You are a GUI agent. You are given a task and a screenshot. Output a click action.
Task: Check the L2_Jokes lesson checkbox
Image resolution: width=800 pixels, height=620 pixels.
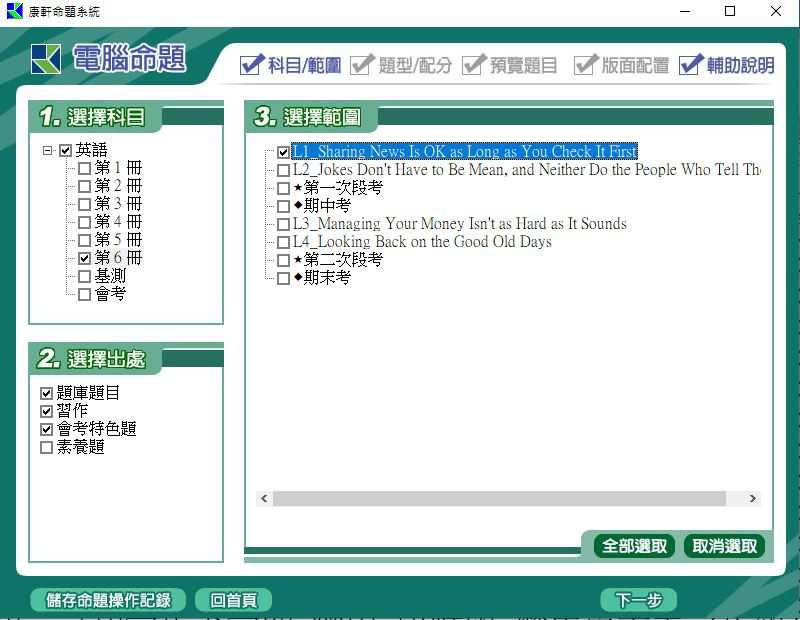pyautogui.click(x=283, y=170)
